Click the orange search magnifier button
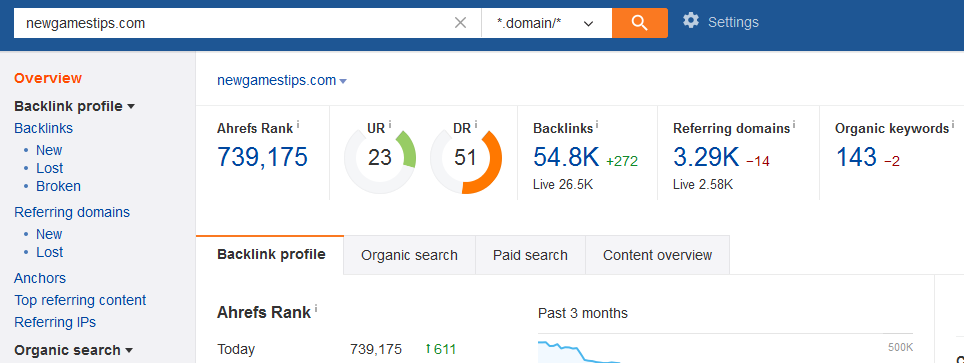This screenshot has height=363, width=964. [639, 23]
